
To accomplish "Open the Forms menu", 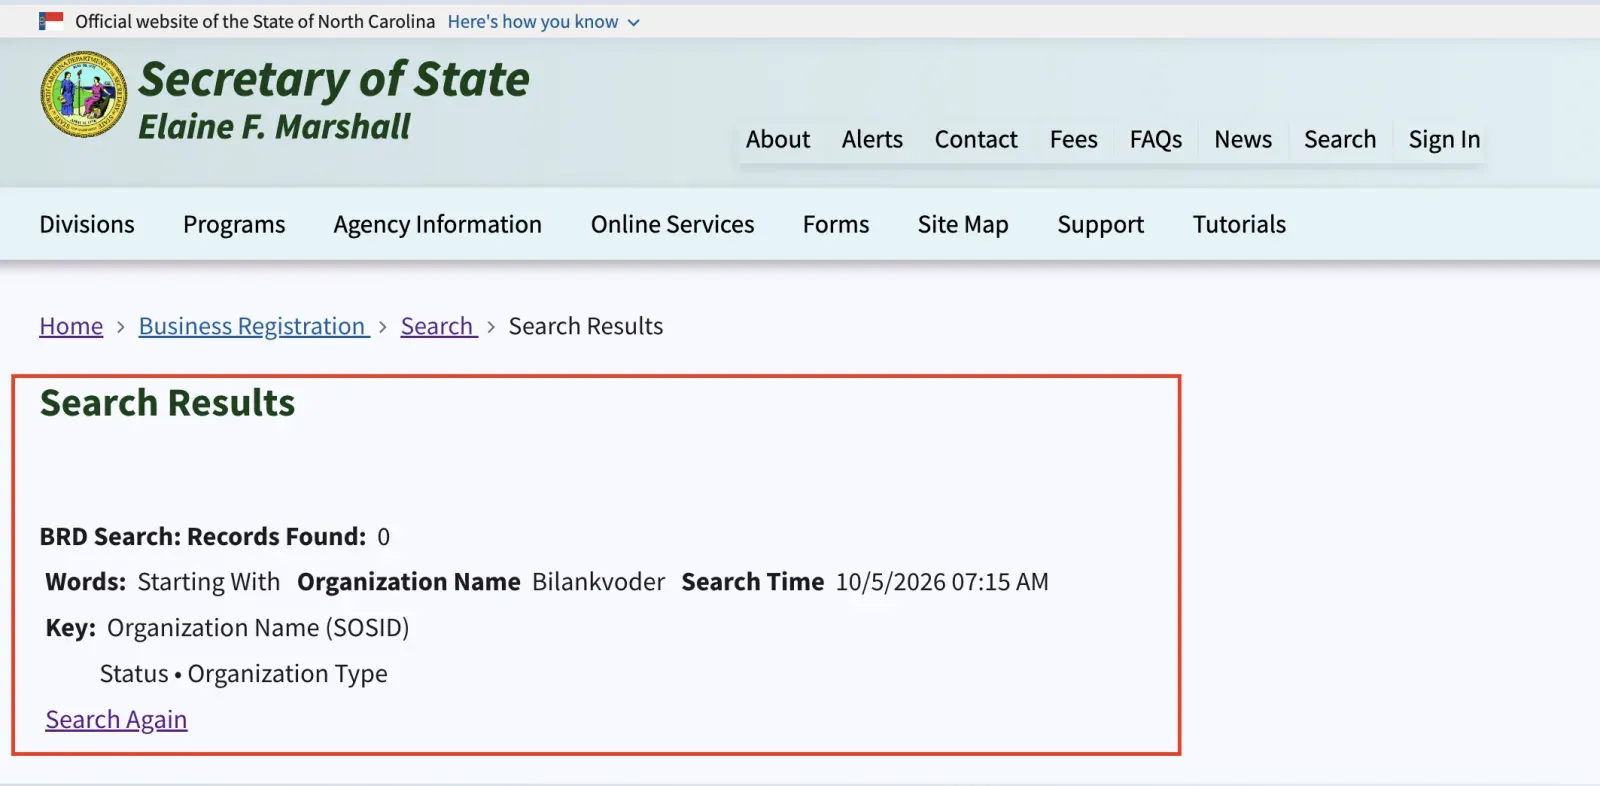I will 836,225.
